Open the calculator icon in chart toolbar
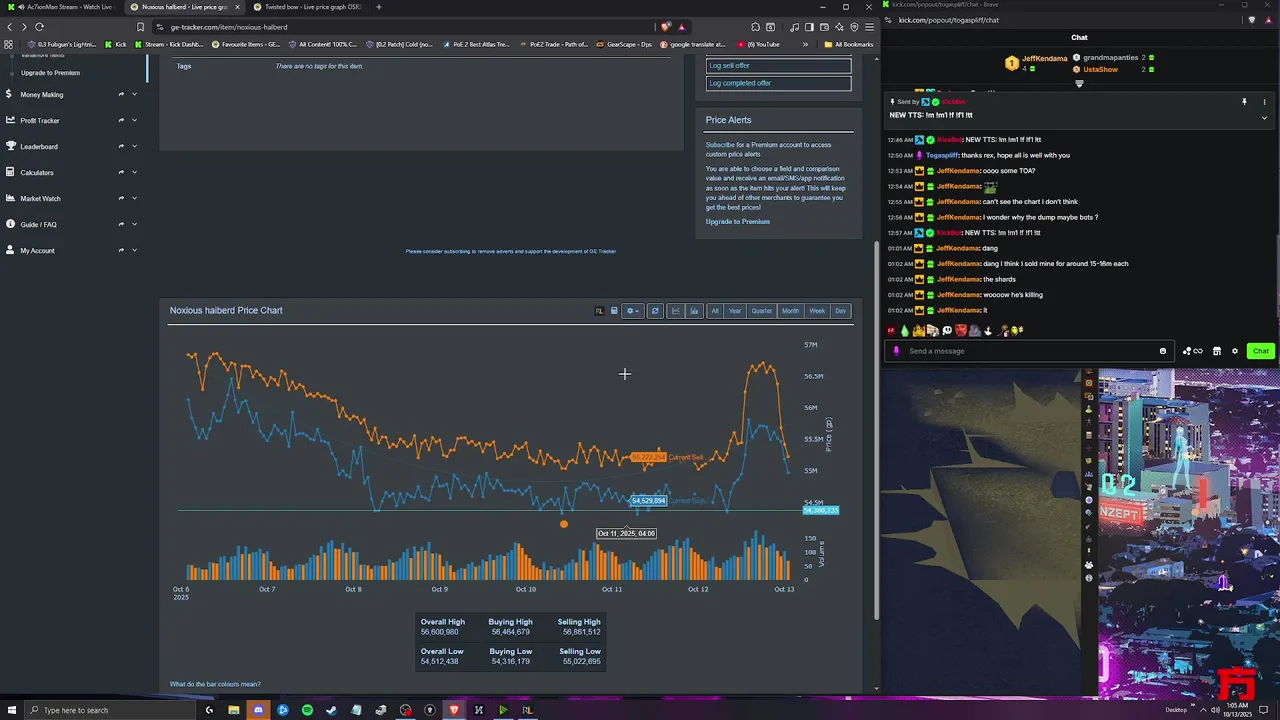The width and height of the screenshot is (1280, 720). tap(614, 311)
